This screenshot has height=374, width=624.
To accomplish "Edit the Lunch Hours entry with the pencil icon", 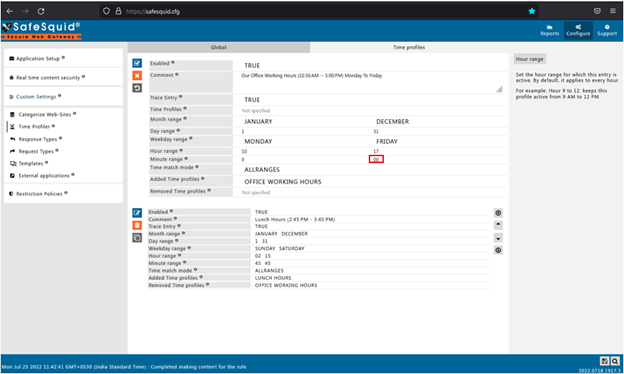I will [x=137, y=213].
